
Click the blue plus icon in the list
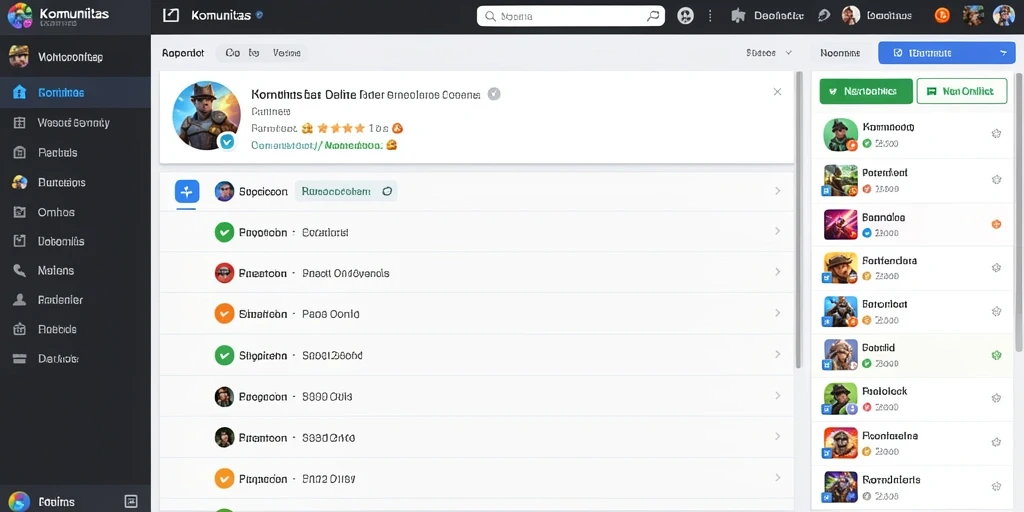(187, 191)
